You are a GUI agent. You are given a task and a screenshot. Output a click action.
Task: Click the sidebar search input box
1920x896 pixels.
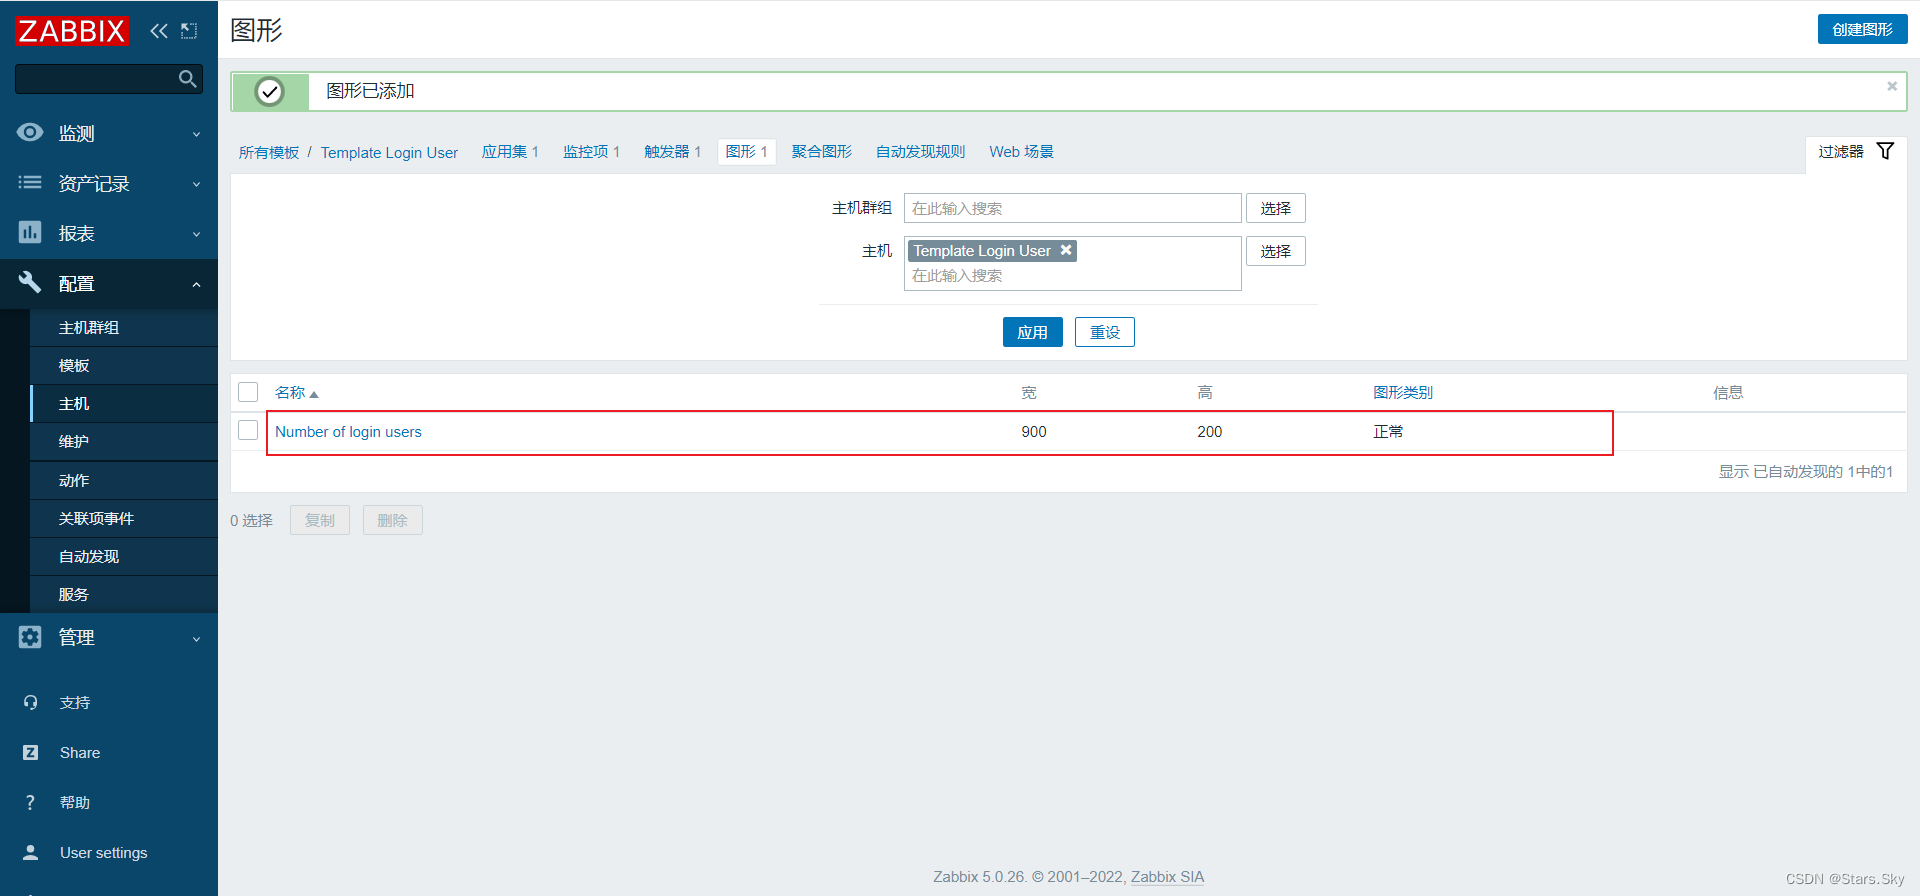click(x=96, y=79)
